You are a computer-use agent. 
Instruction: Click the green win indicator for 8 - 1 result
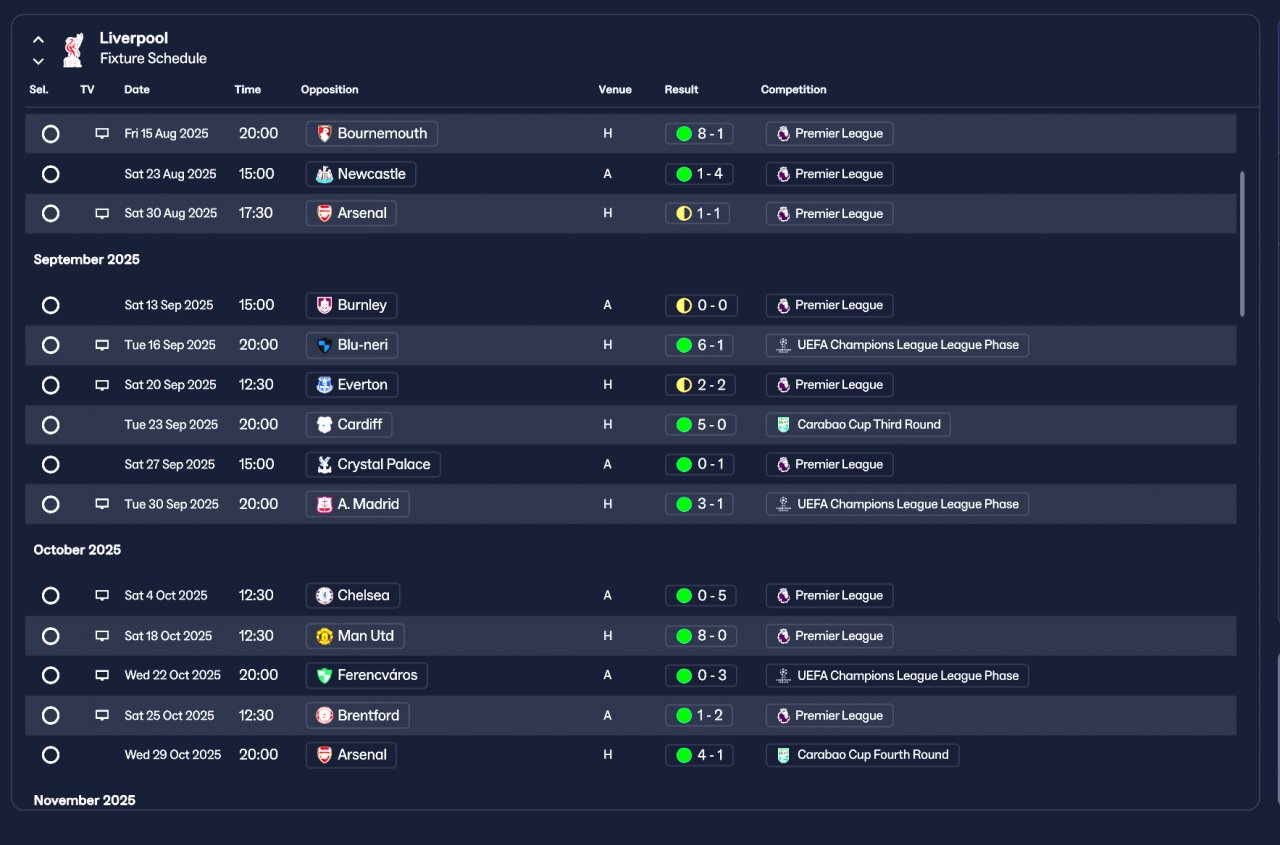pyautogui.click(x=684, y=134)
